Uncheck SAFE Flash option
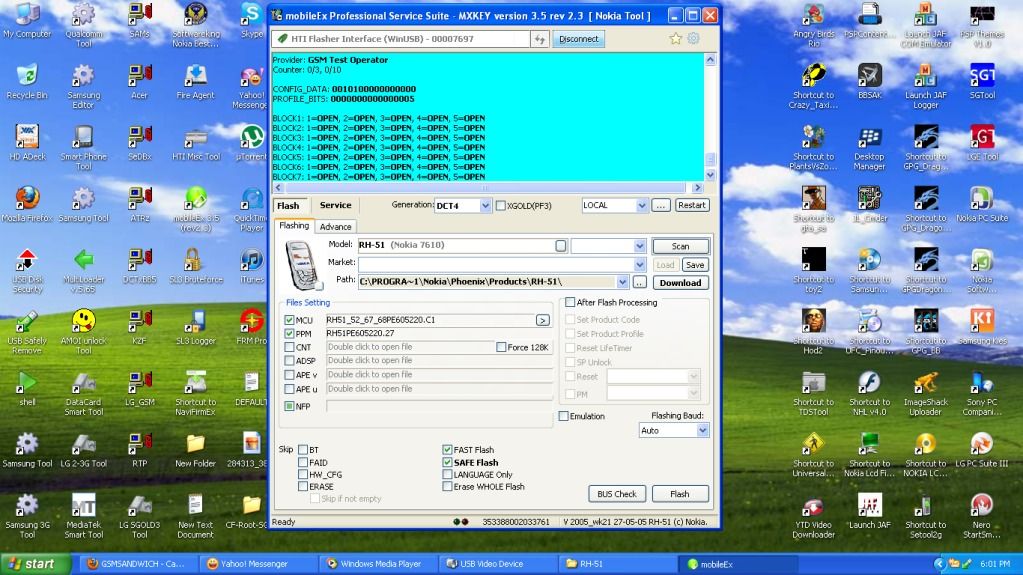The image size is (1023, 575). pos(447,462)
